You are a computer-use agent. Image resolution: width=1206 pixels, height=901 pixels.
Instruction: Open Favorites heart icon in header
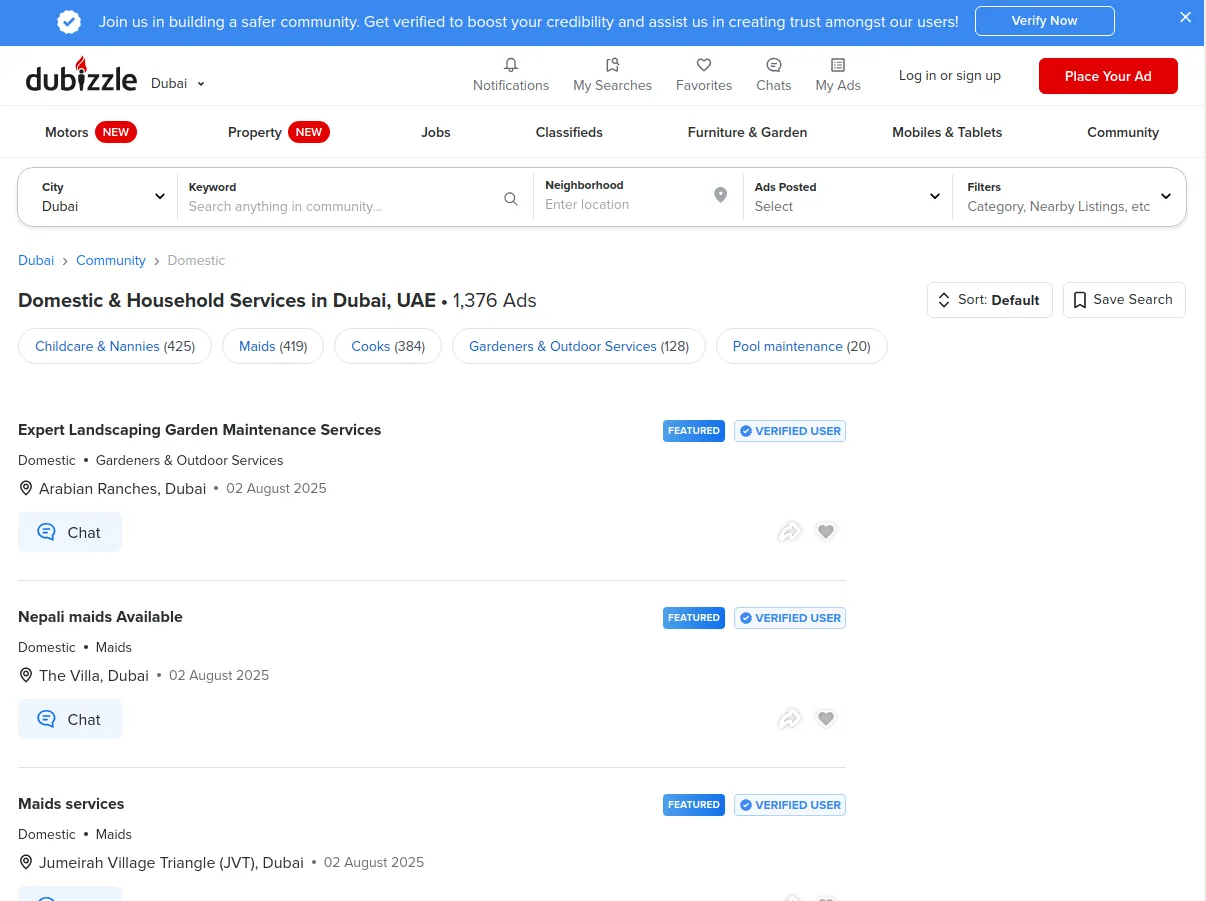click(704, 65)
